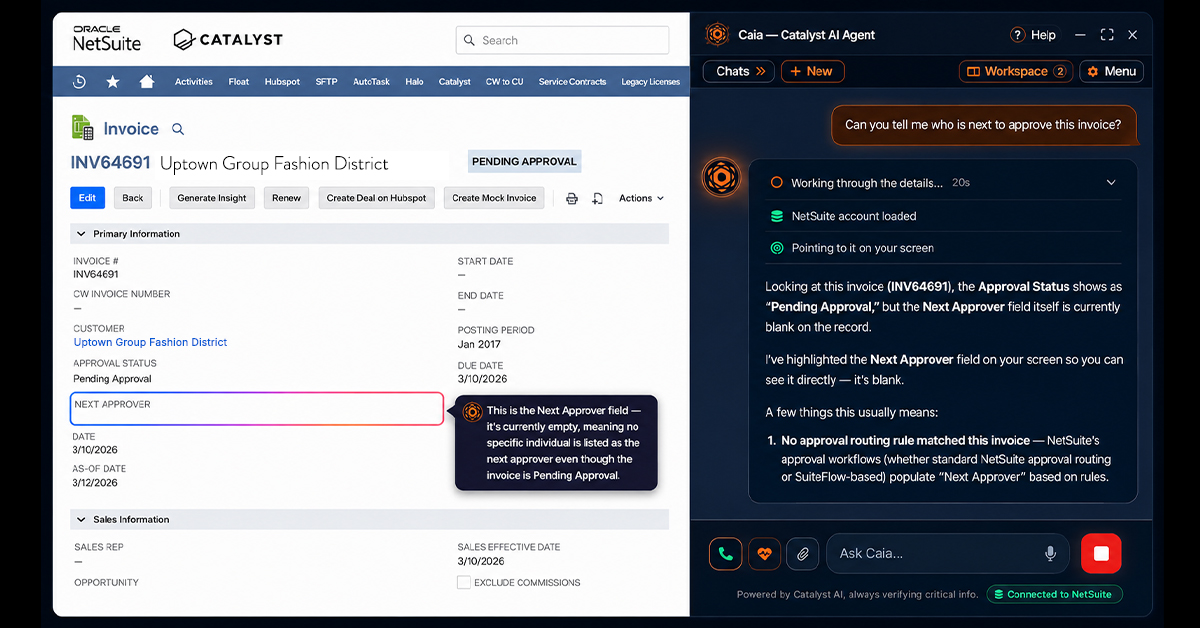The image size is (1200, 628).
Task: Click the target icon by Pointing to it
Action: 777,248
